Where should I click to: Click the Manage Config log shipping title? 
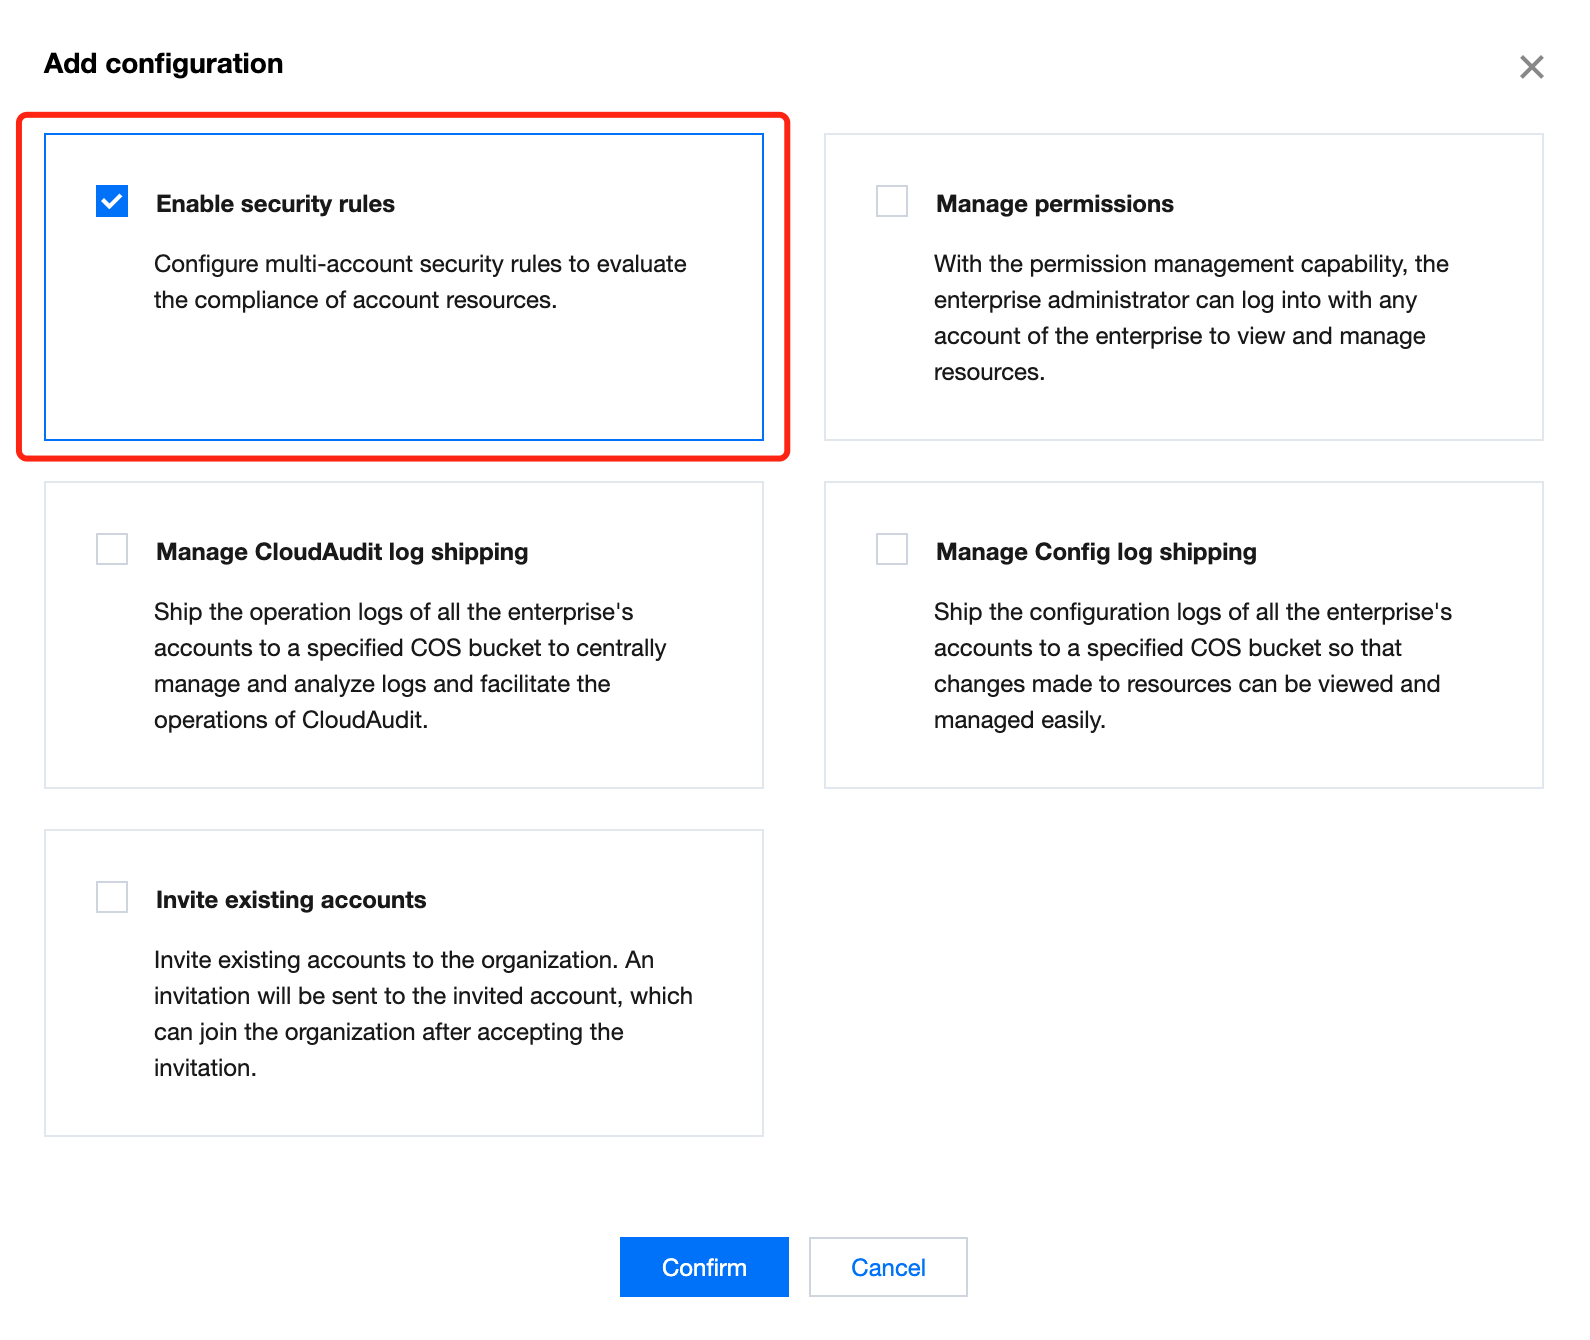(1096, 552)
